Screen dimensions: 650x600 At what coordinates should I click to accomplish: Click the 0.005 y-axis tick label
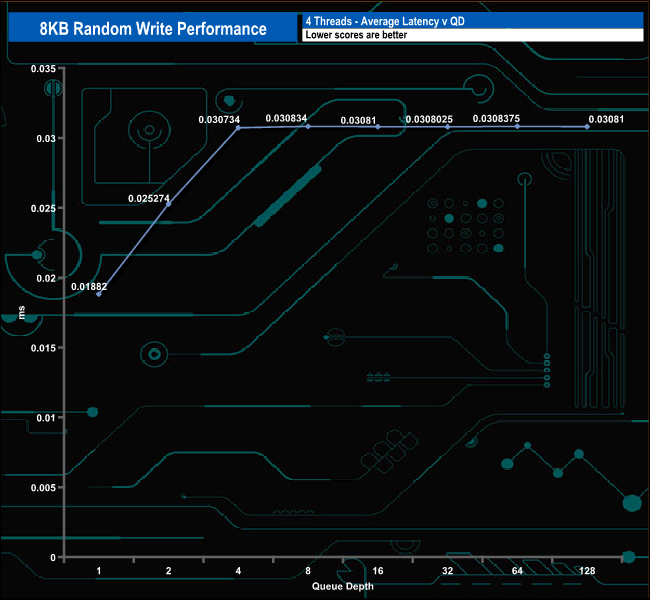tap(43, 487)
